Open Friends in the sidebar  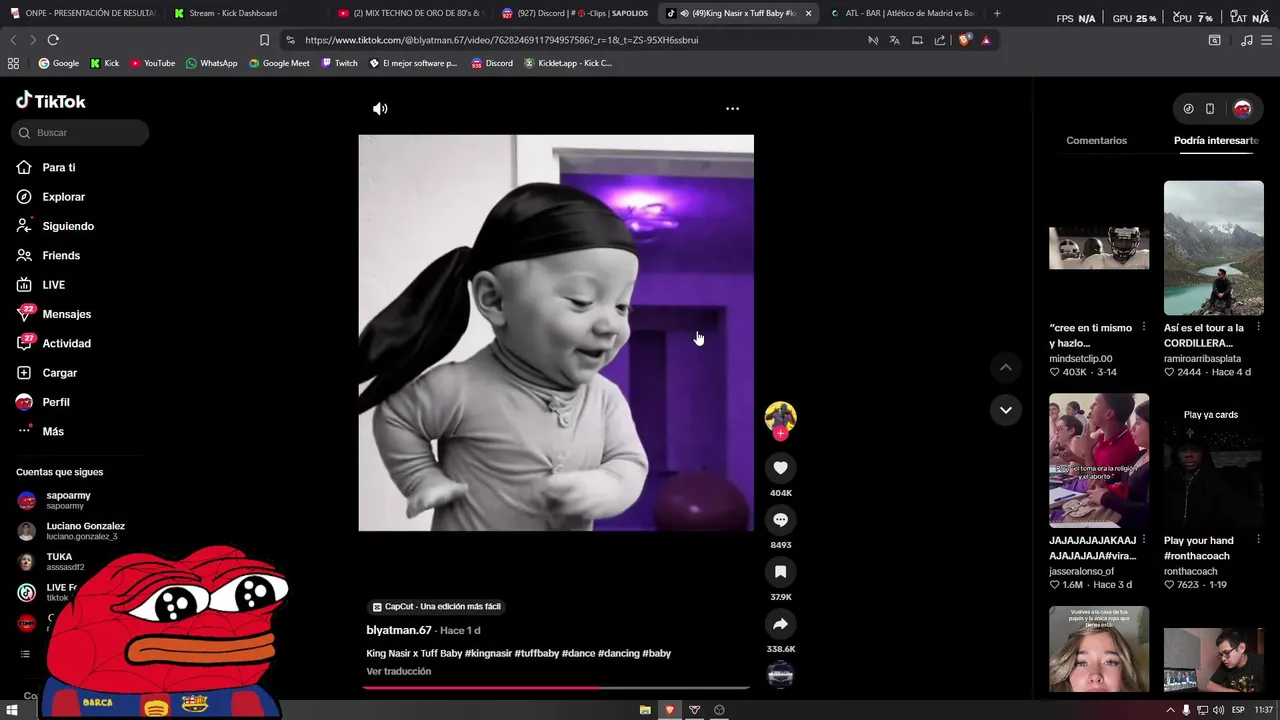pos(61,255)
